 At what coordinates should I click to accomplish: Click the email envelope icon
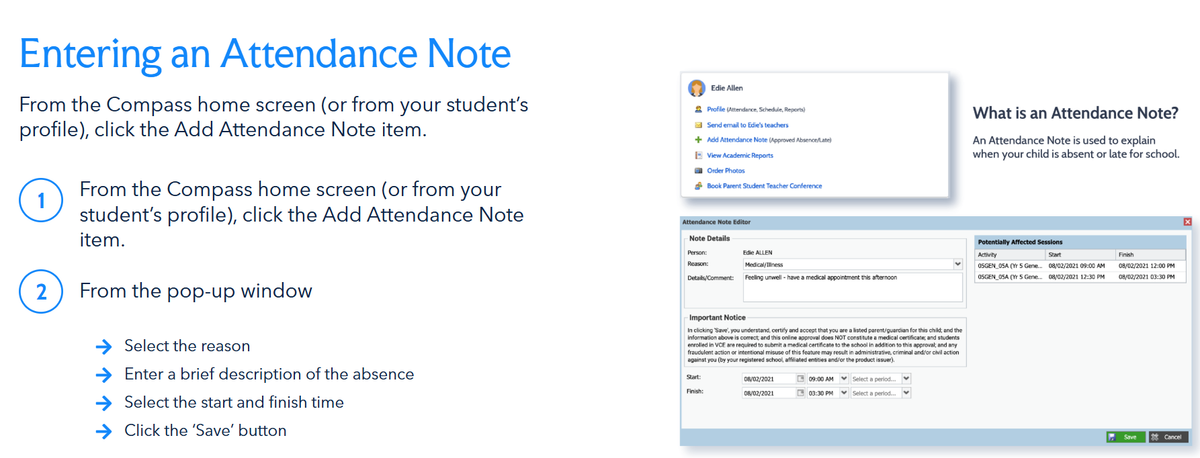click(x=697, y=125)
